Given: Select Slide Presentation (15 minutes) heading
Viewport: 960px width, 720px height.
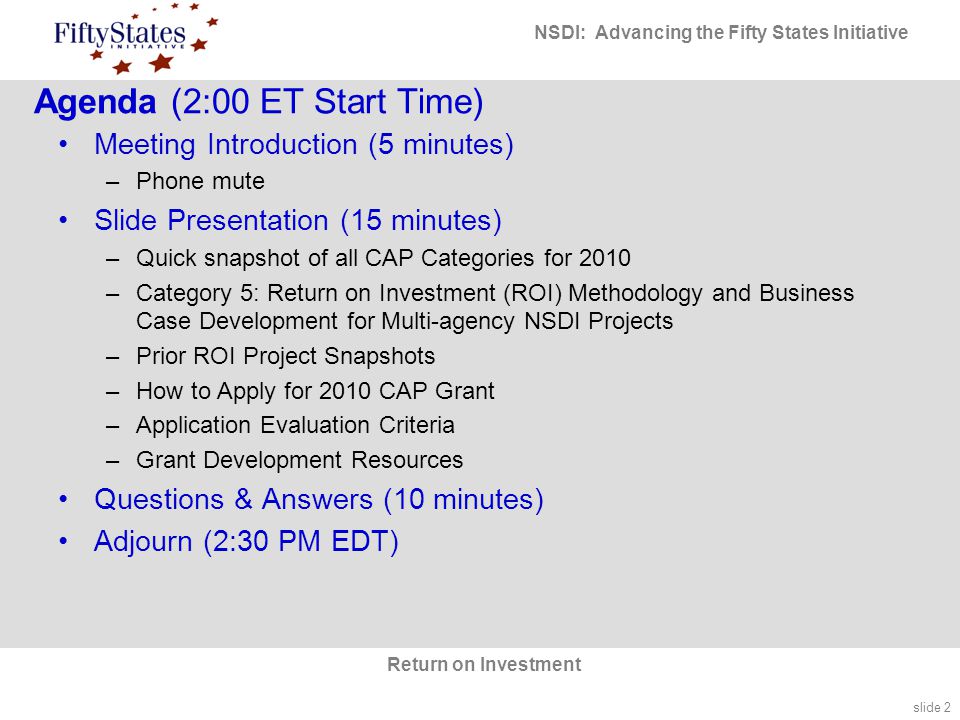Looking at the screenshot, I should pyautogui.click(x=298, y=220).
